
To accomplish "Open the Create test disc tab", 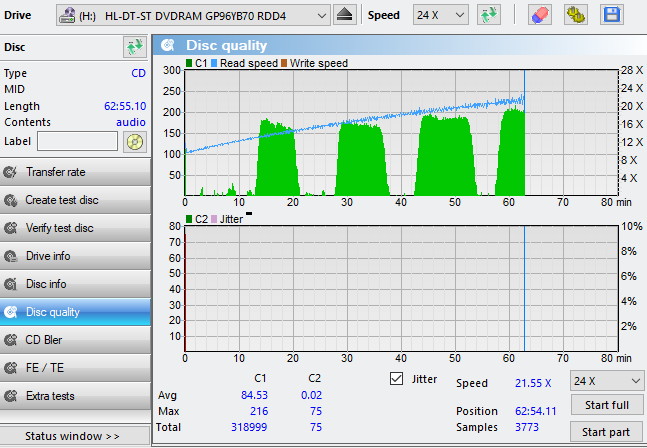I will point(75,200).
